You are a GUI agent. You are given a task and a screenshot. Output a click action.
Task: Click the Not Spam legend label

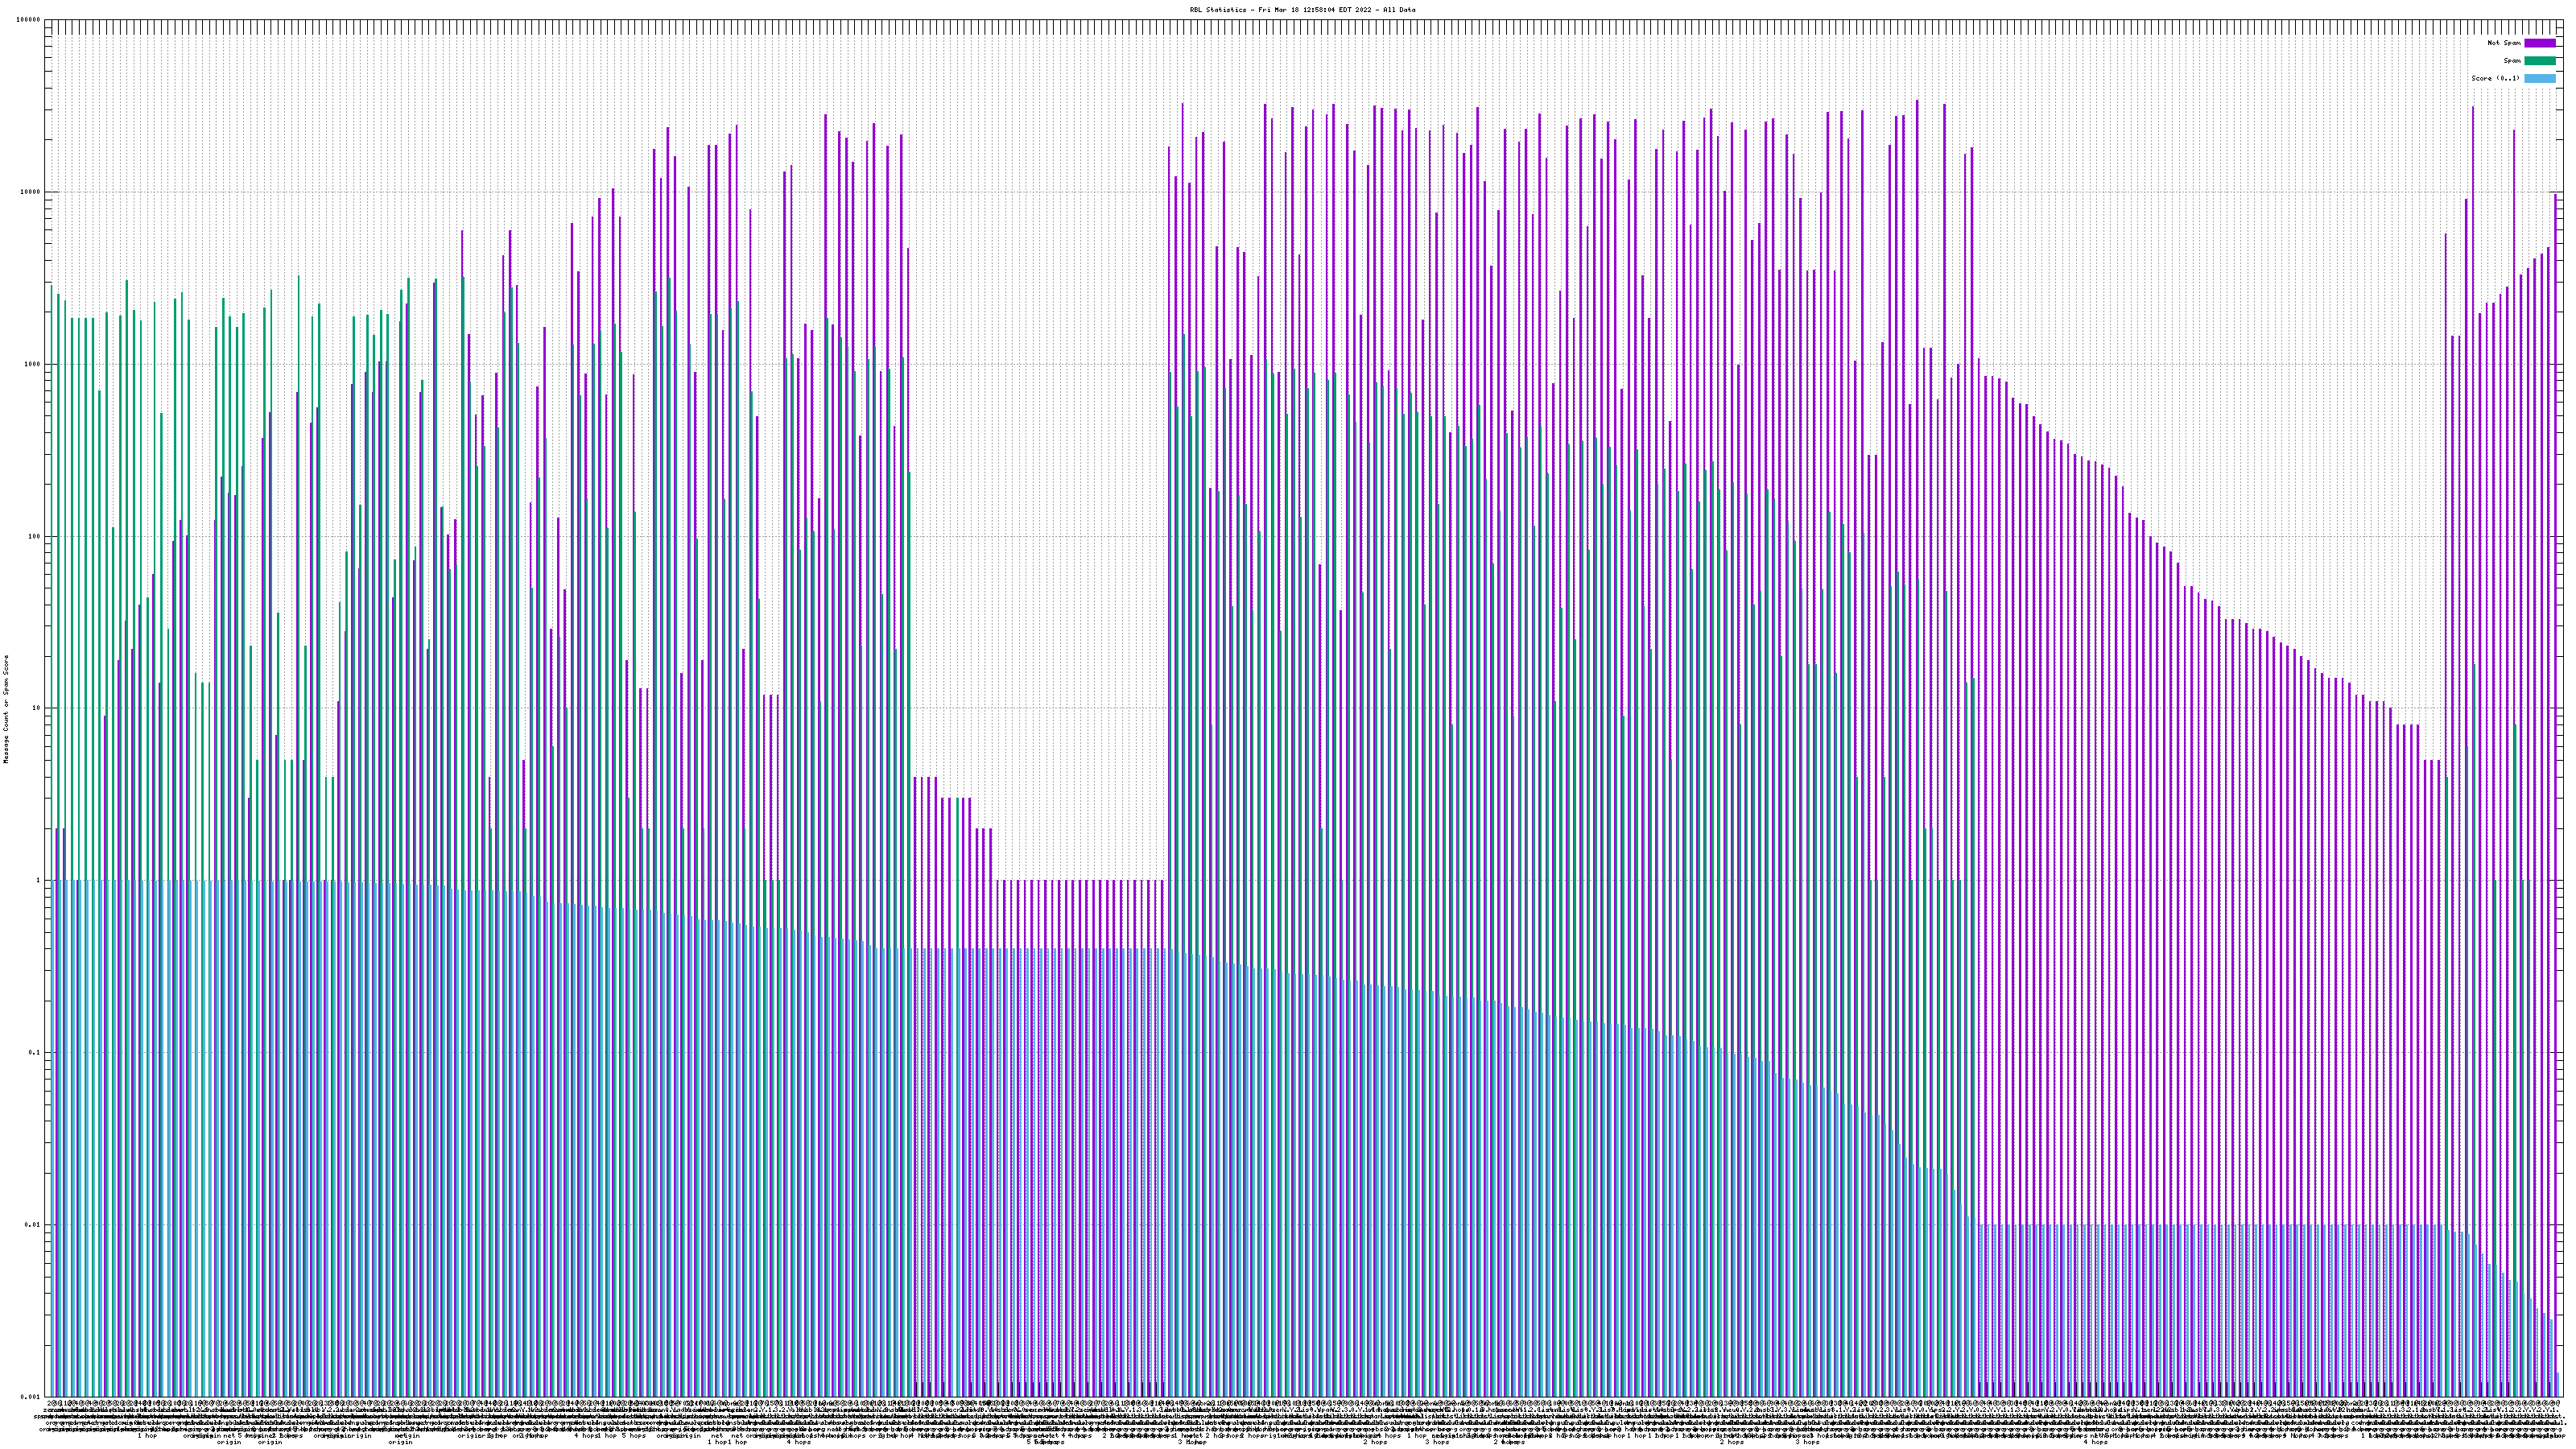2504,43
